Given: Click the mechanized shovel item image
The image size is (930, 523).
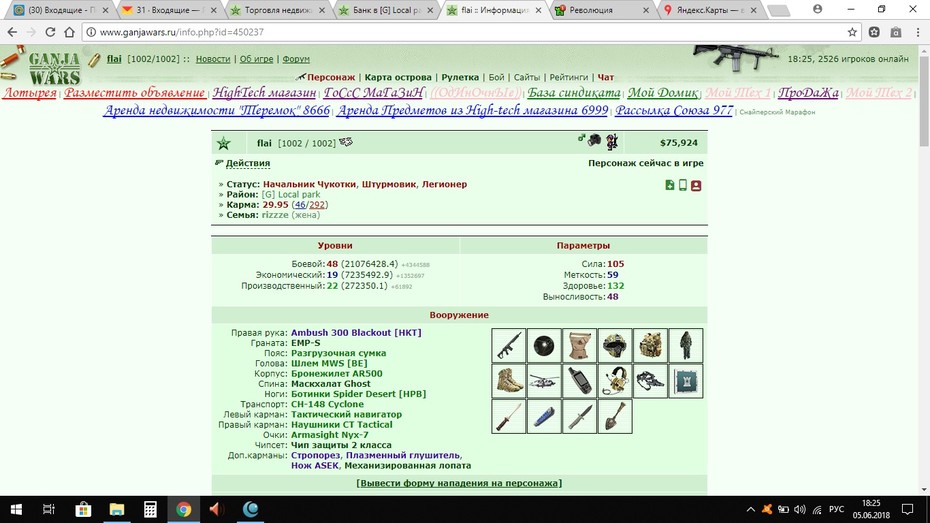Looking at the screenshot, I should (x=615, y=416).
